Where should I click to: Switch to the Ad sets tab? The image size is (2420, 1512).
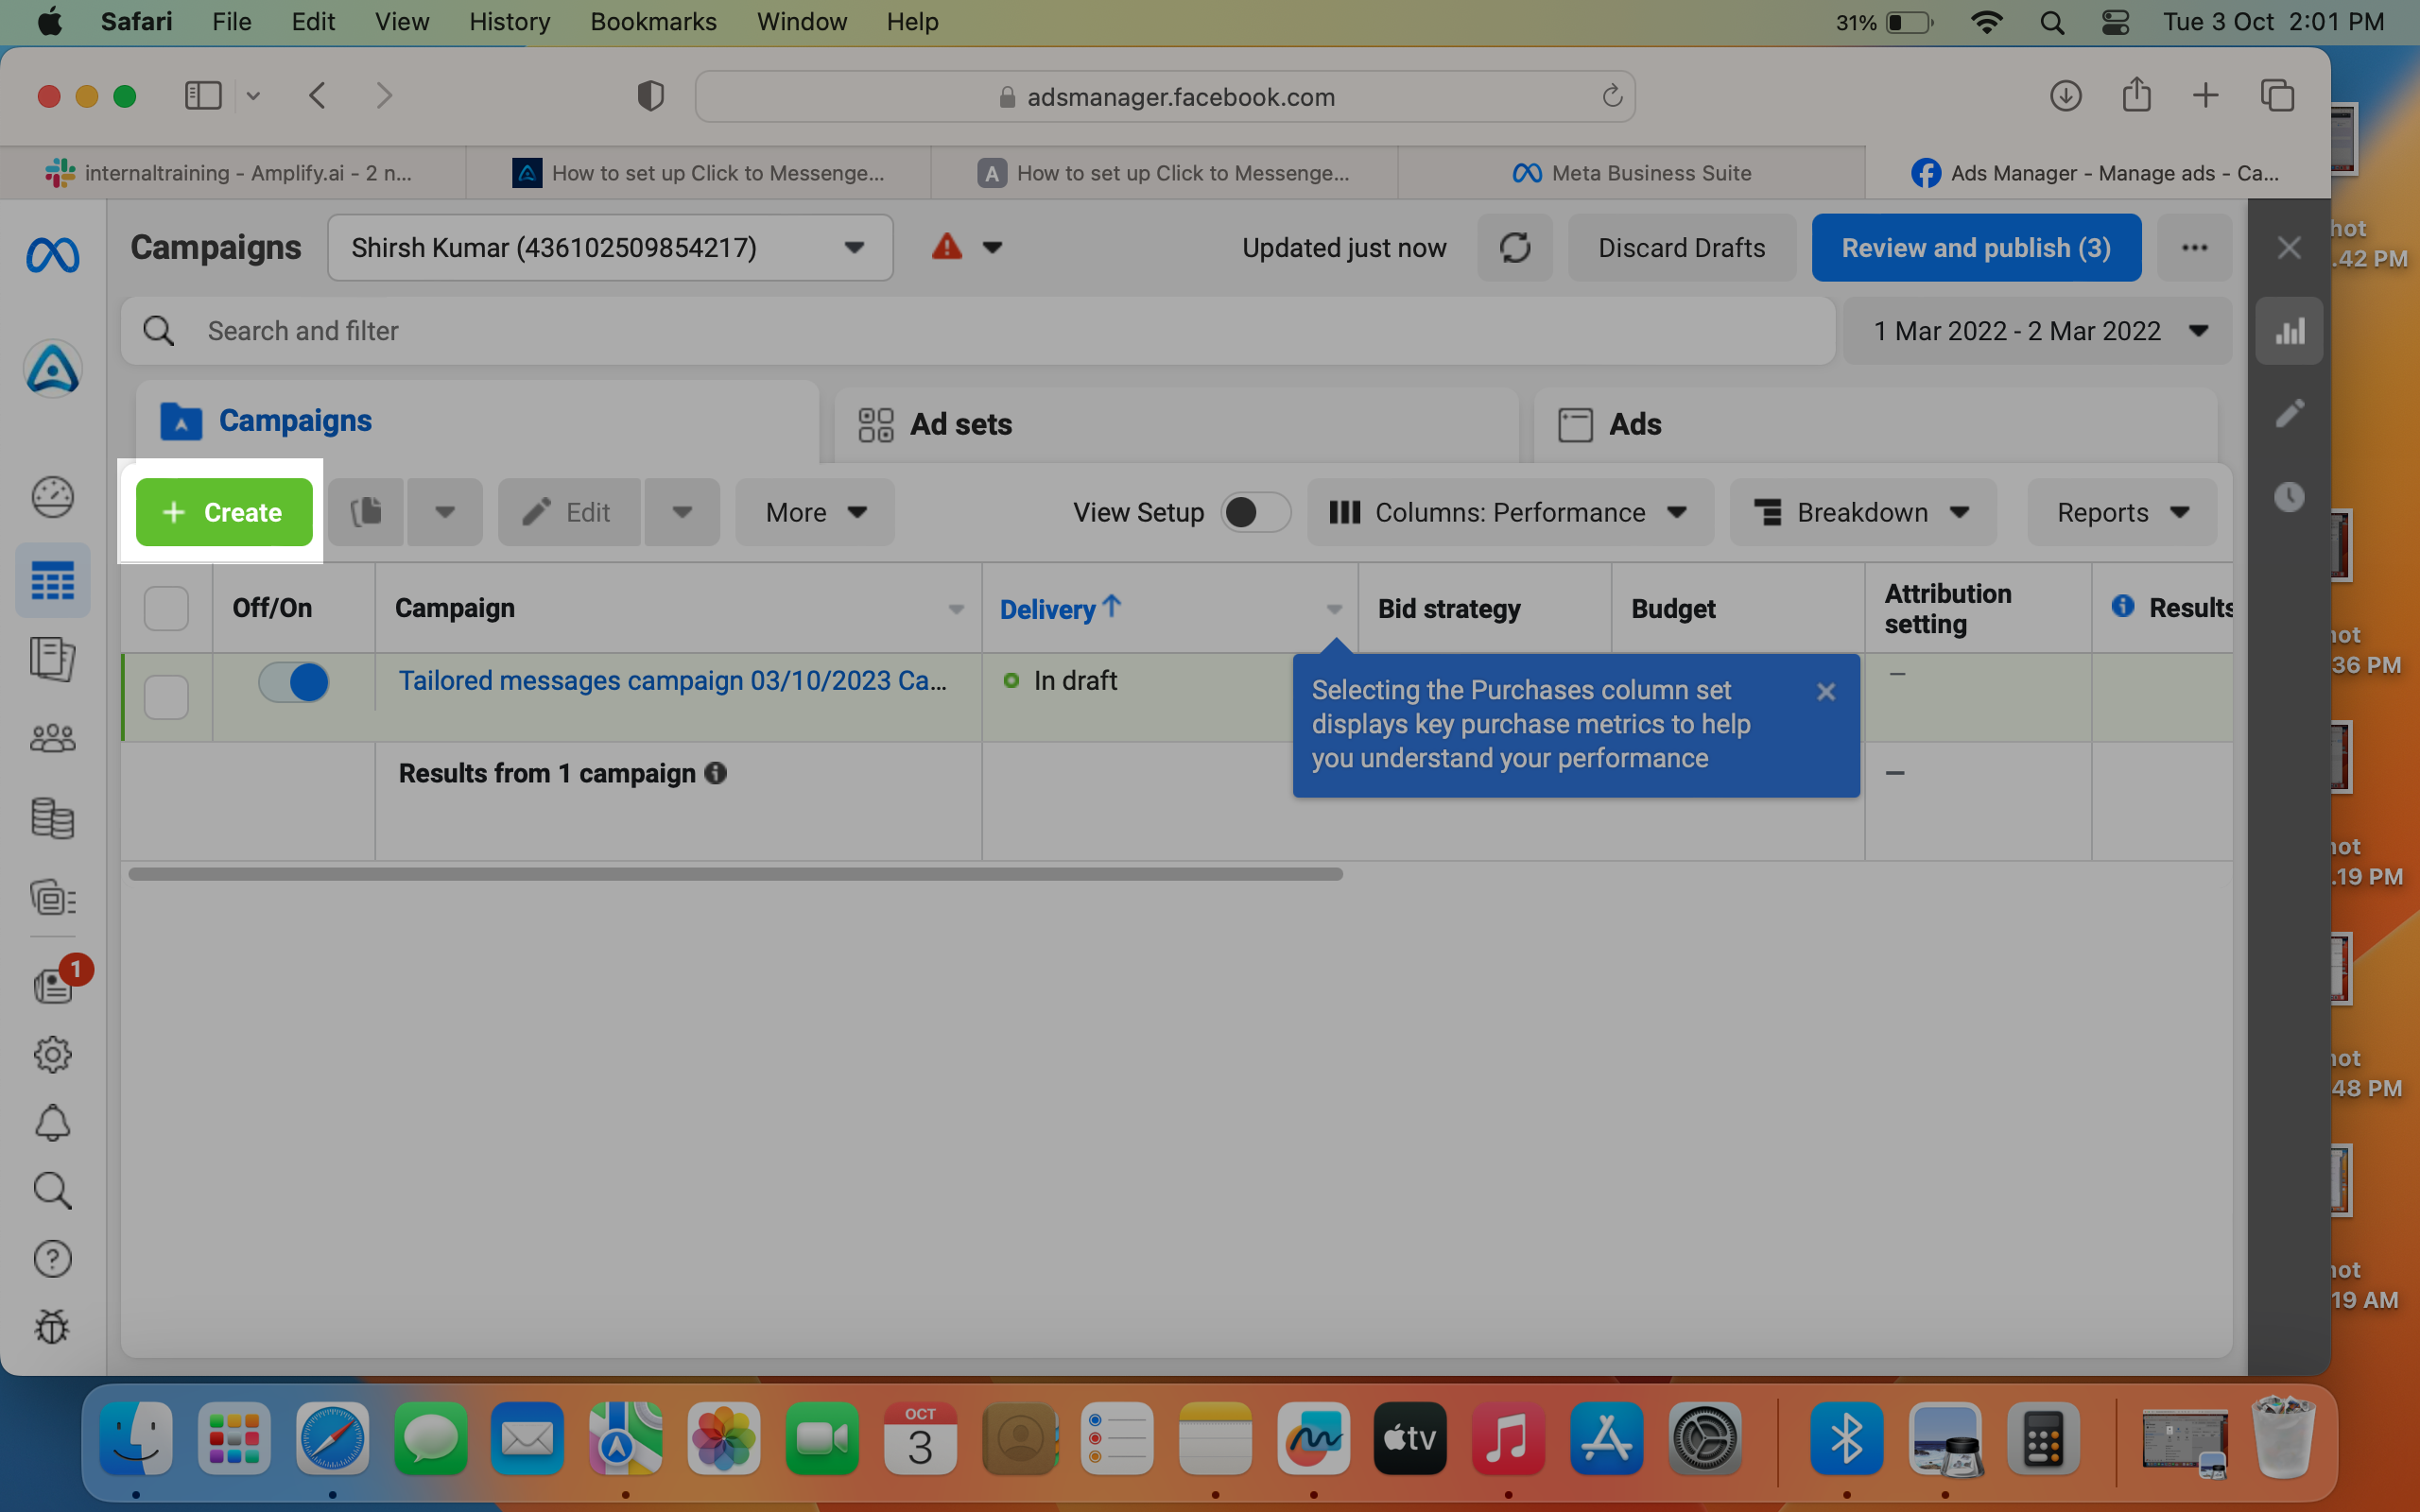pos(1176,424)
